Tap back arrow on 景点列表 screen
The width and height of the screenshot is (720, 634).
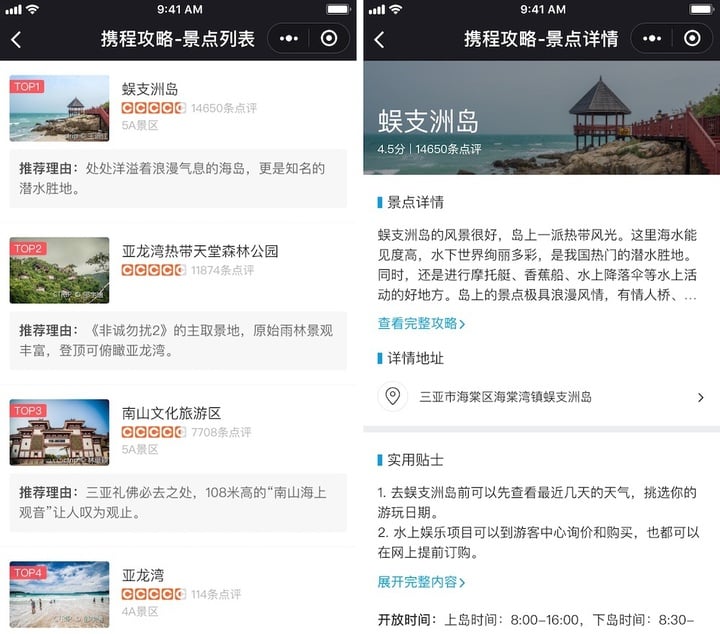[x=16, y=39]
